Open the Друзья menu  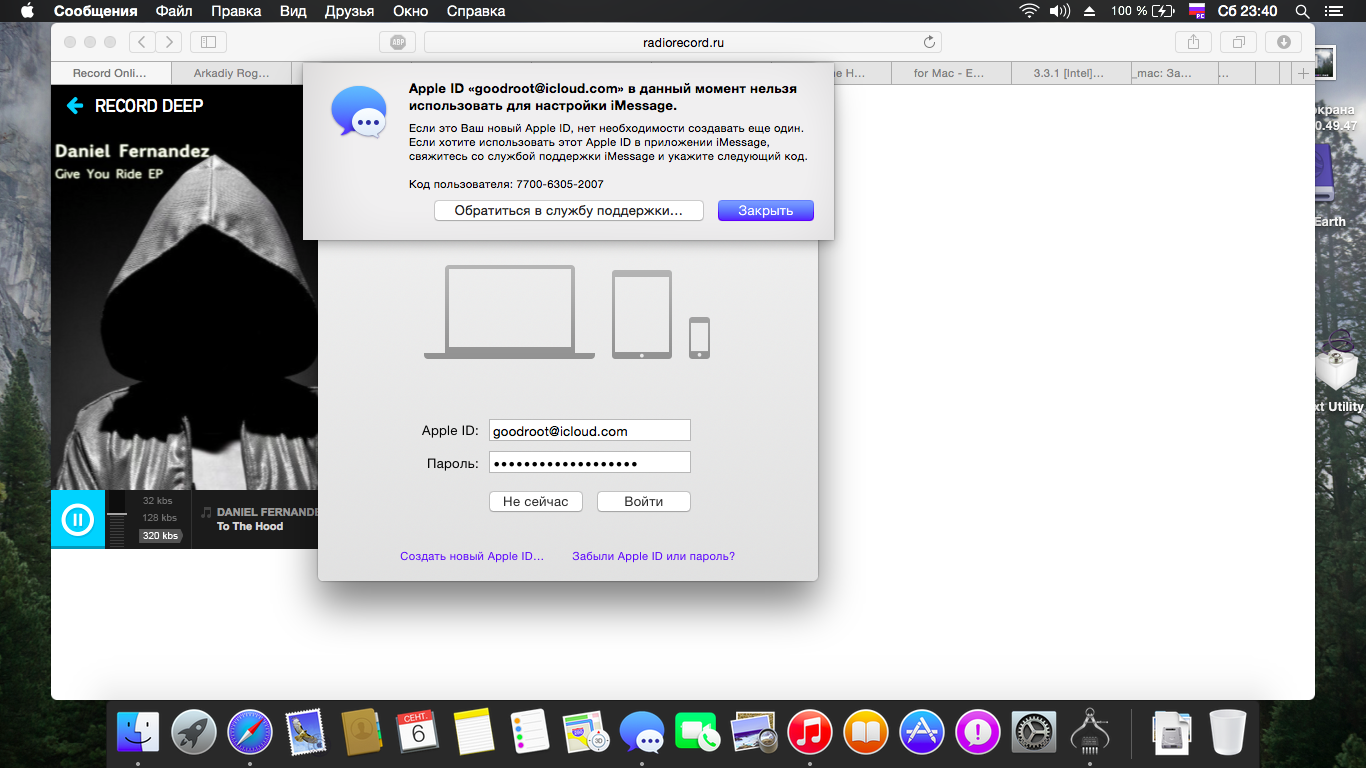[x=350, y=11]
